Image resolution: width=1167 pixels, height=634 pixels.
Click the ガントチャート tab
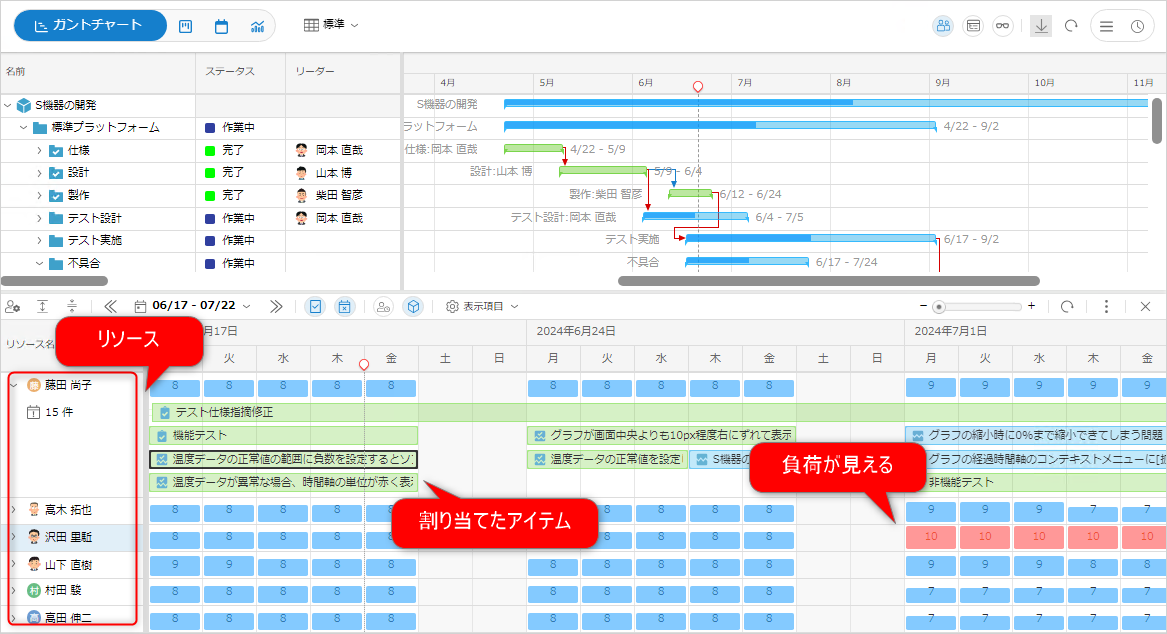[89, 25]
